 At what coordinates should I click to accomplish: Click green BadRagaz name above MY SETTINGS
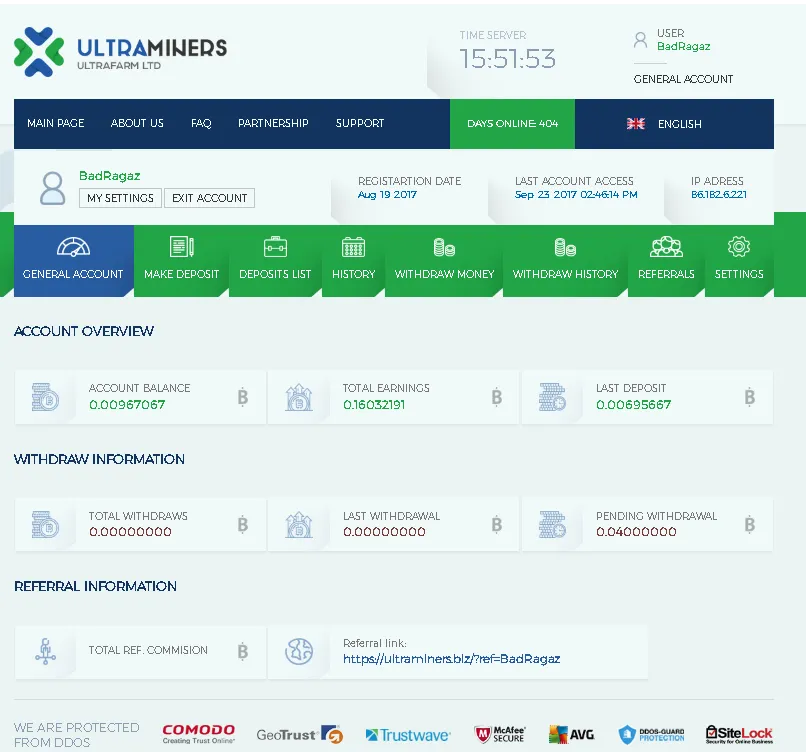pyautogui.click(x=109, y=176)
